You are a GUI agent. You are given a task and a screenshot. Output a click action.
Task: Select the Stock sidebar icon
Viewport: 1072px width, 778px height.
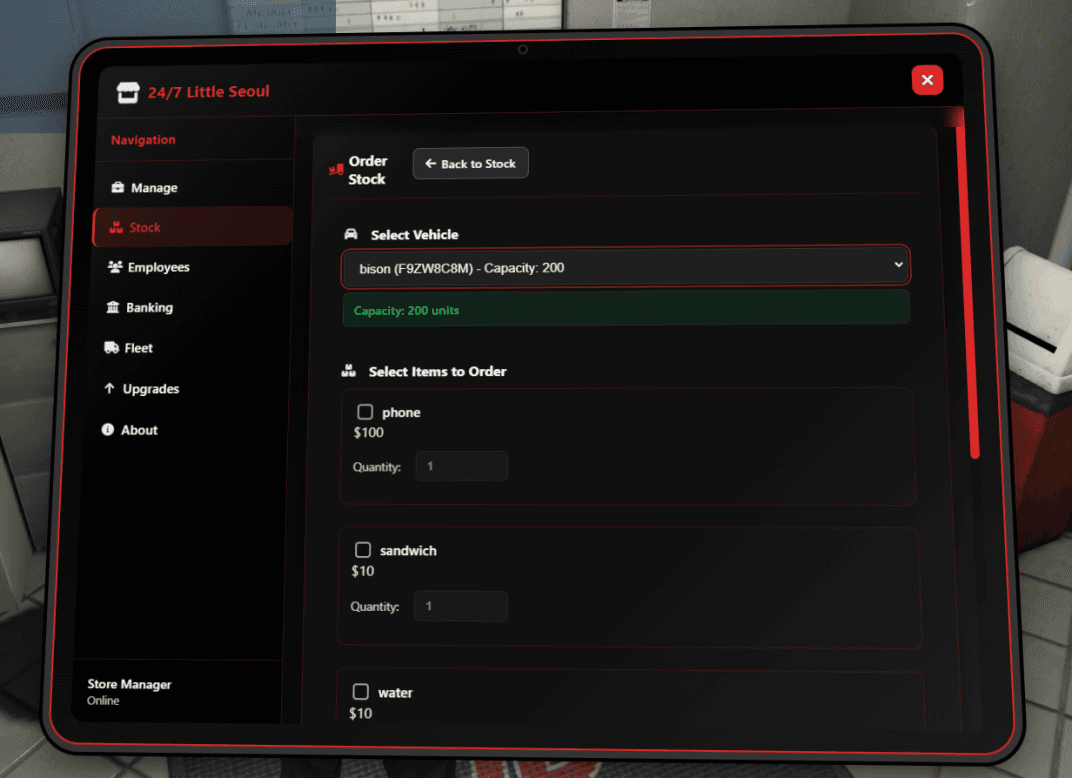pyautogui.click(x=116, y=227)
